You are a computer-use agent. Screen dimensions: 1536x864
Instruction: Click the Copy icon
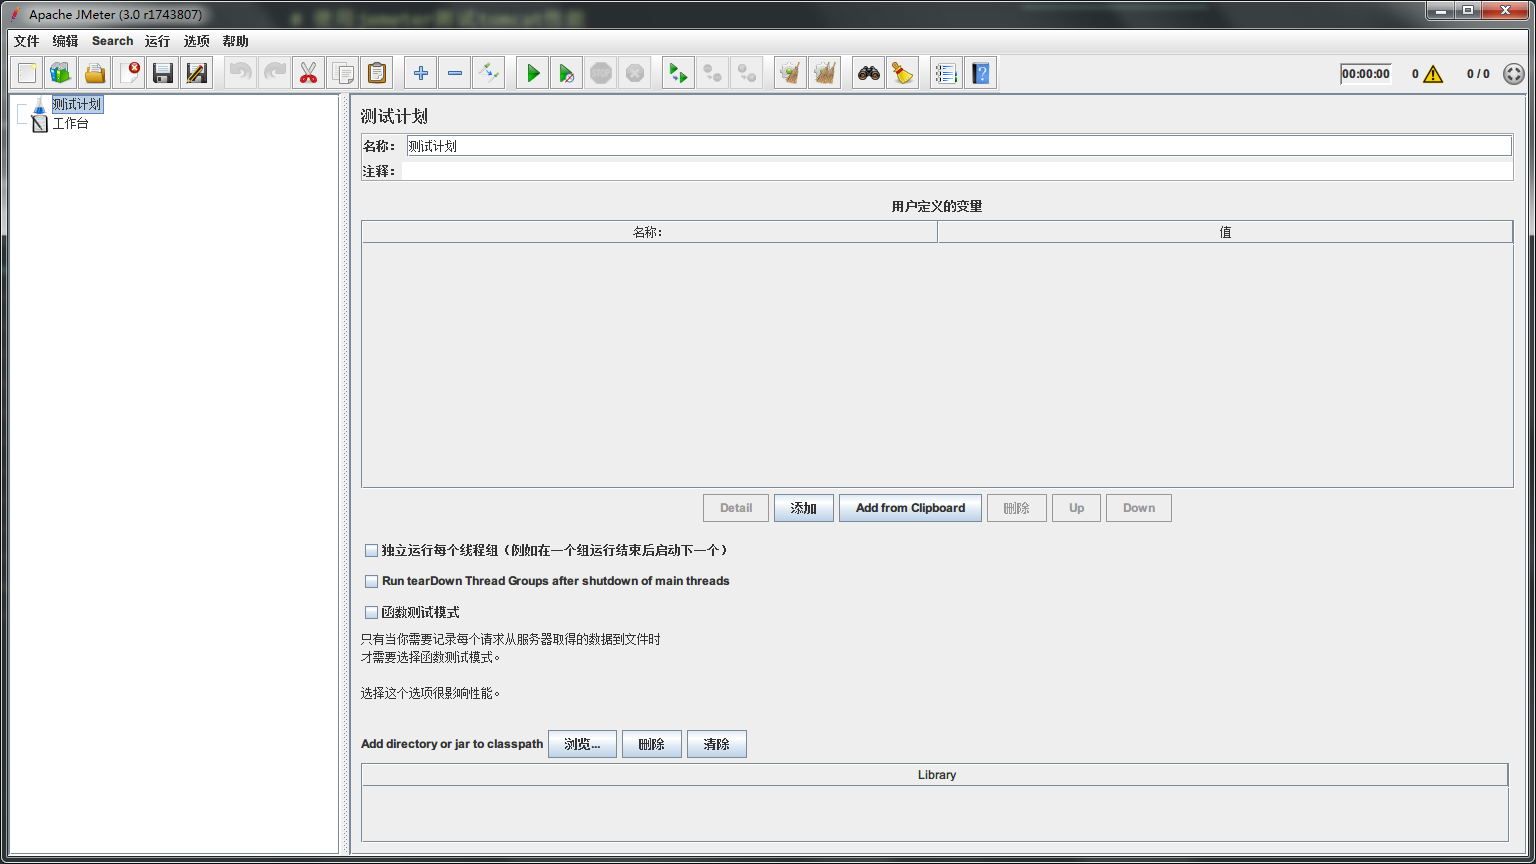point(342,73)
